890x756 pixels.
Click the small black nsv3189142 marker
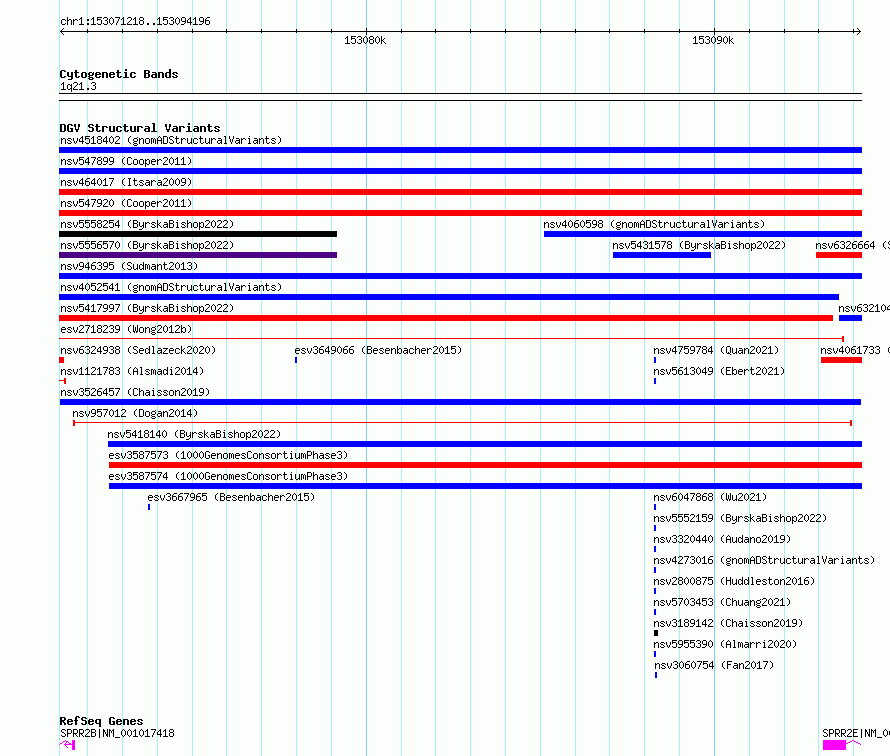click(656, 633)
